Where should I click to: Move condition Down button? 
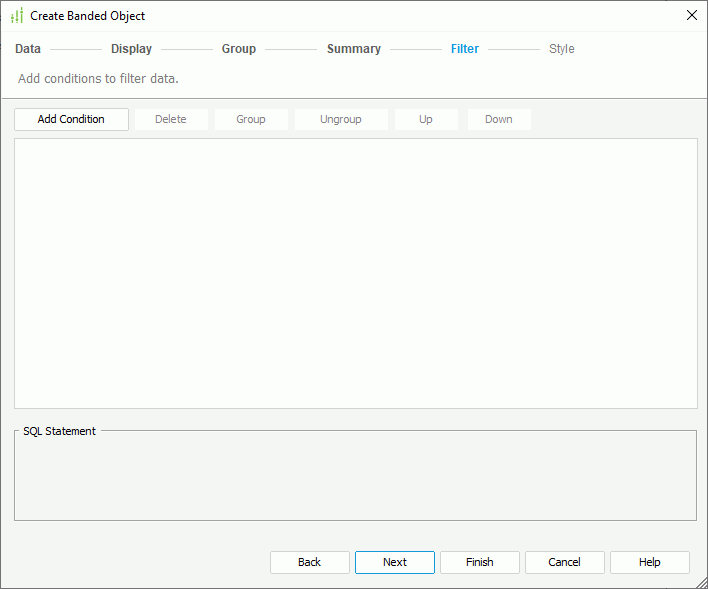pyautogui.click(x=499, y=119)
